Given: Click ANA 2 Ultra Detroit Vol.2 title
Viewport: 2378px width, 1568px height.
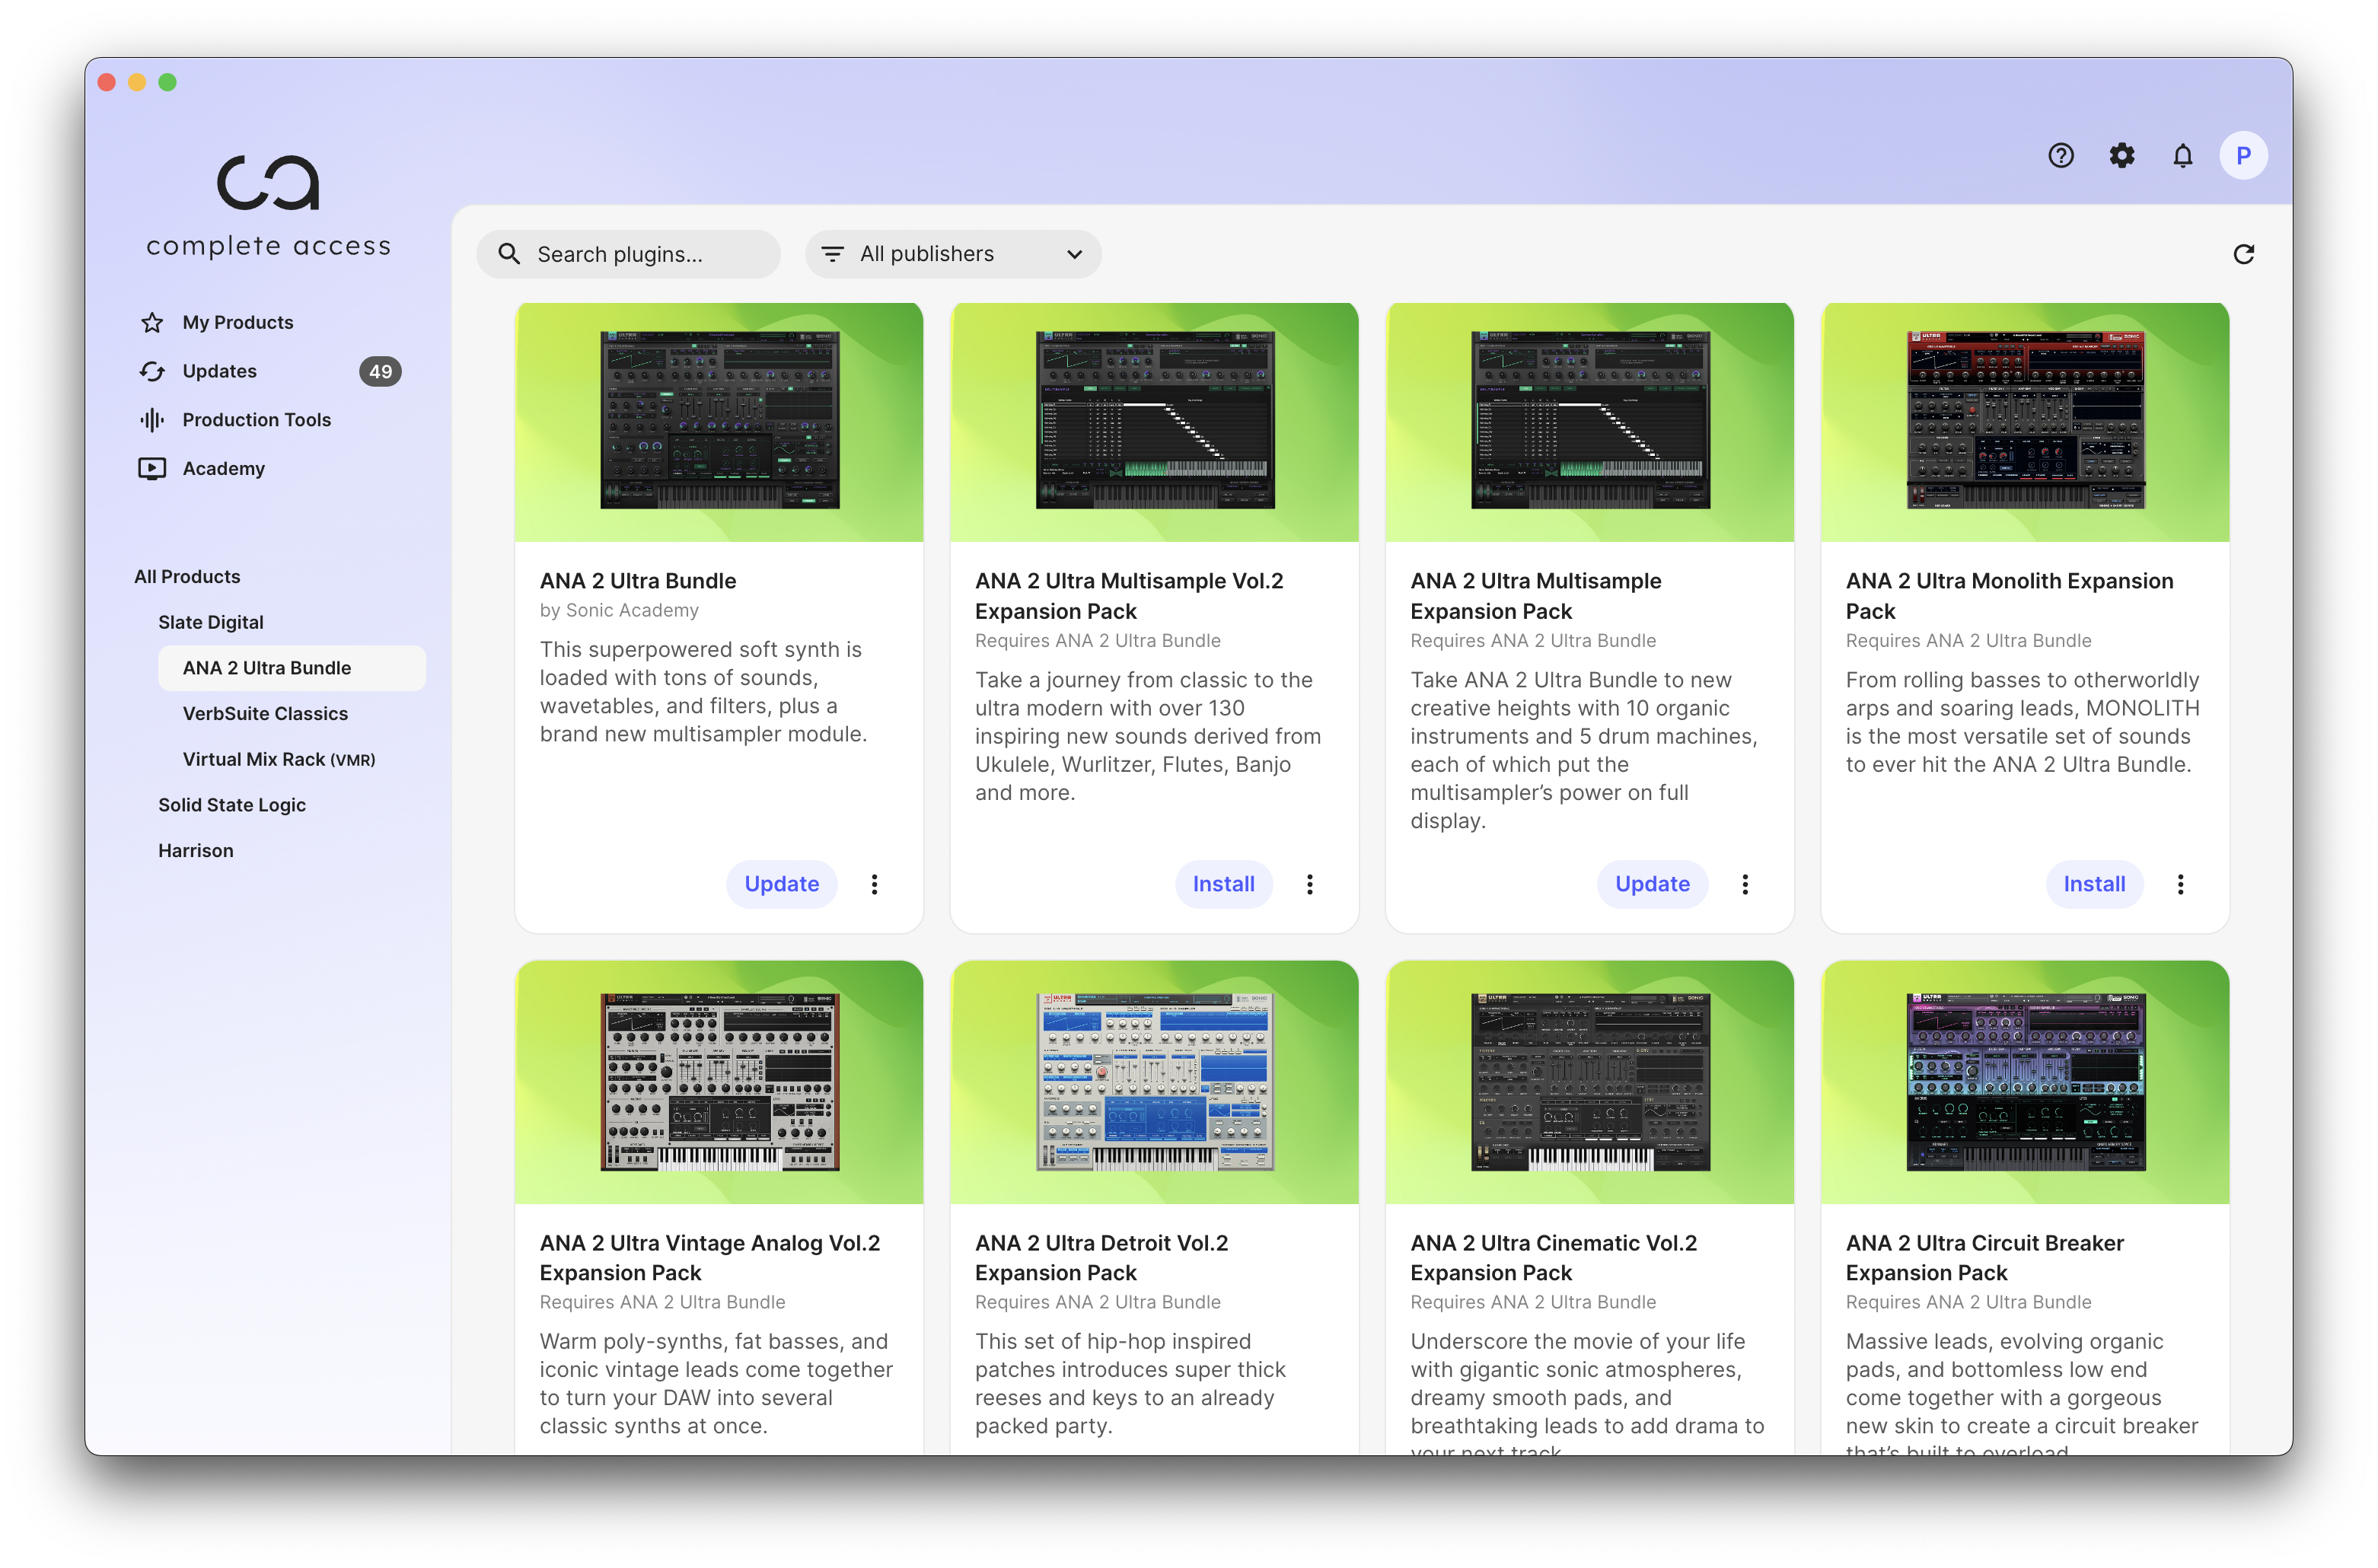Looking at the screenshot, I should coord(1101,1258).
